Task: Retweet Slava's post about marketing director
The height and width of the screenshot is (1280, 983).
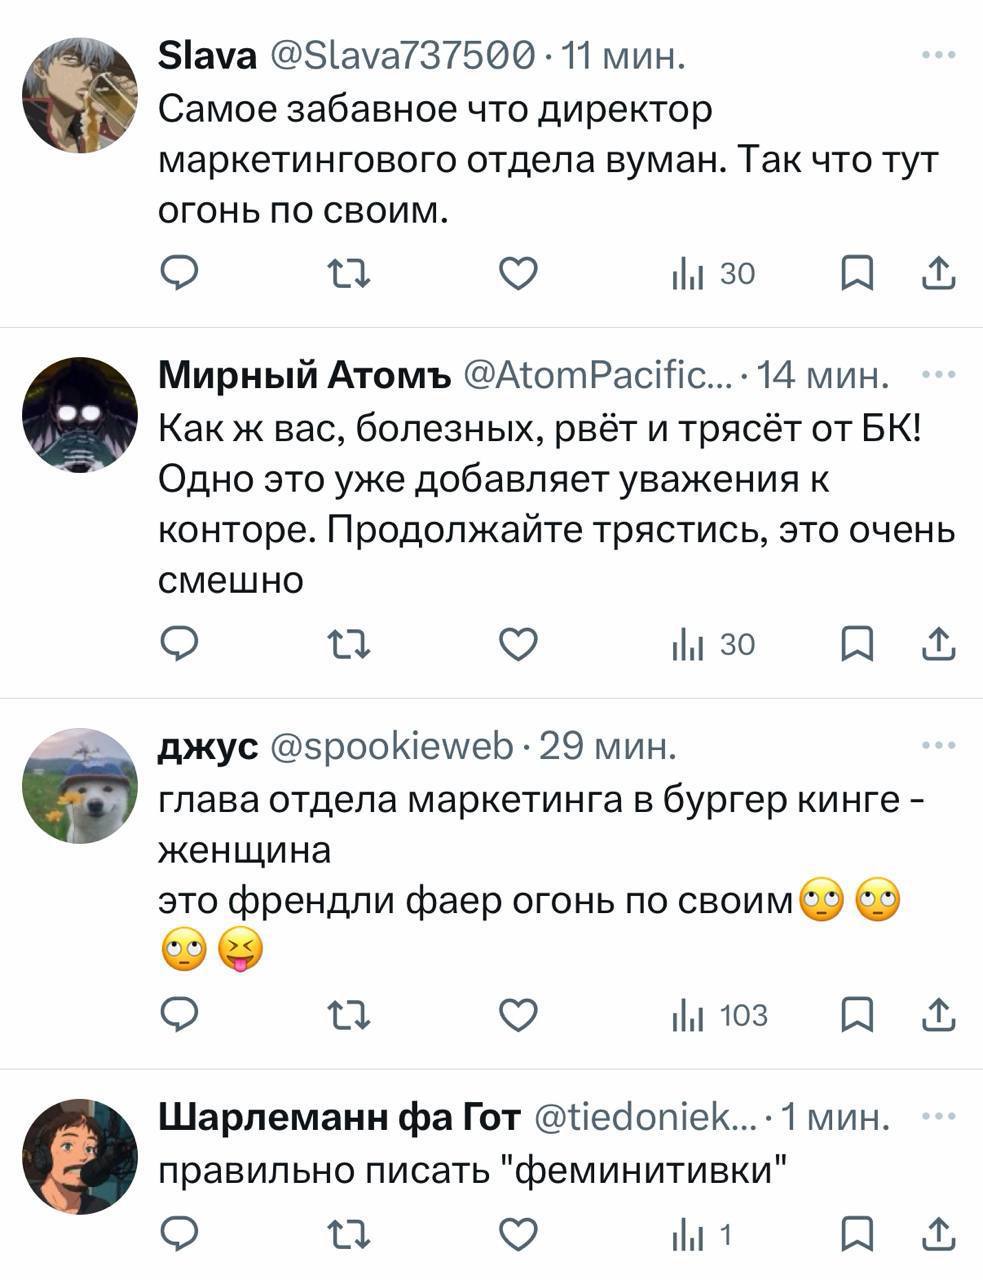Action: point(349,273)
